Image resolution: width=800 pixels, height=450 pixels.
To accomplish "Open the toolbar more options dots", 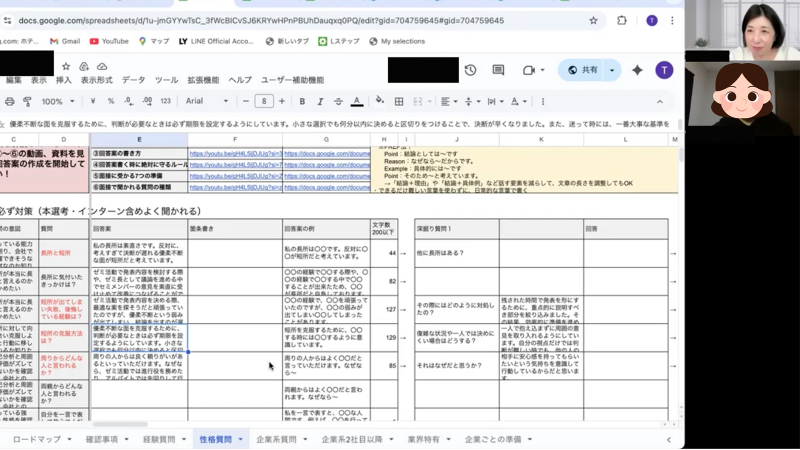I will 543,102.
